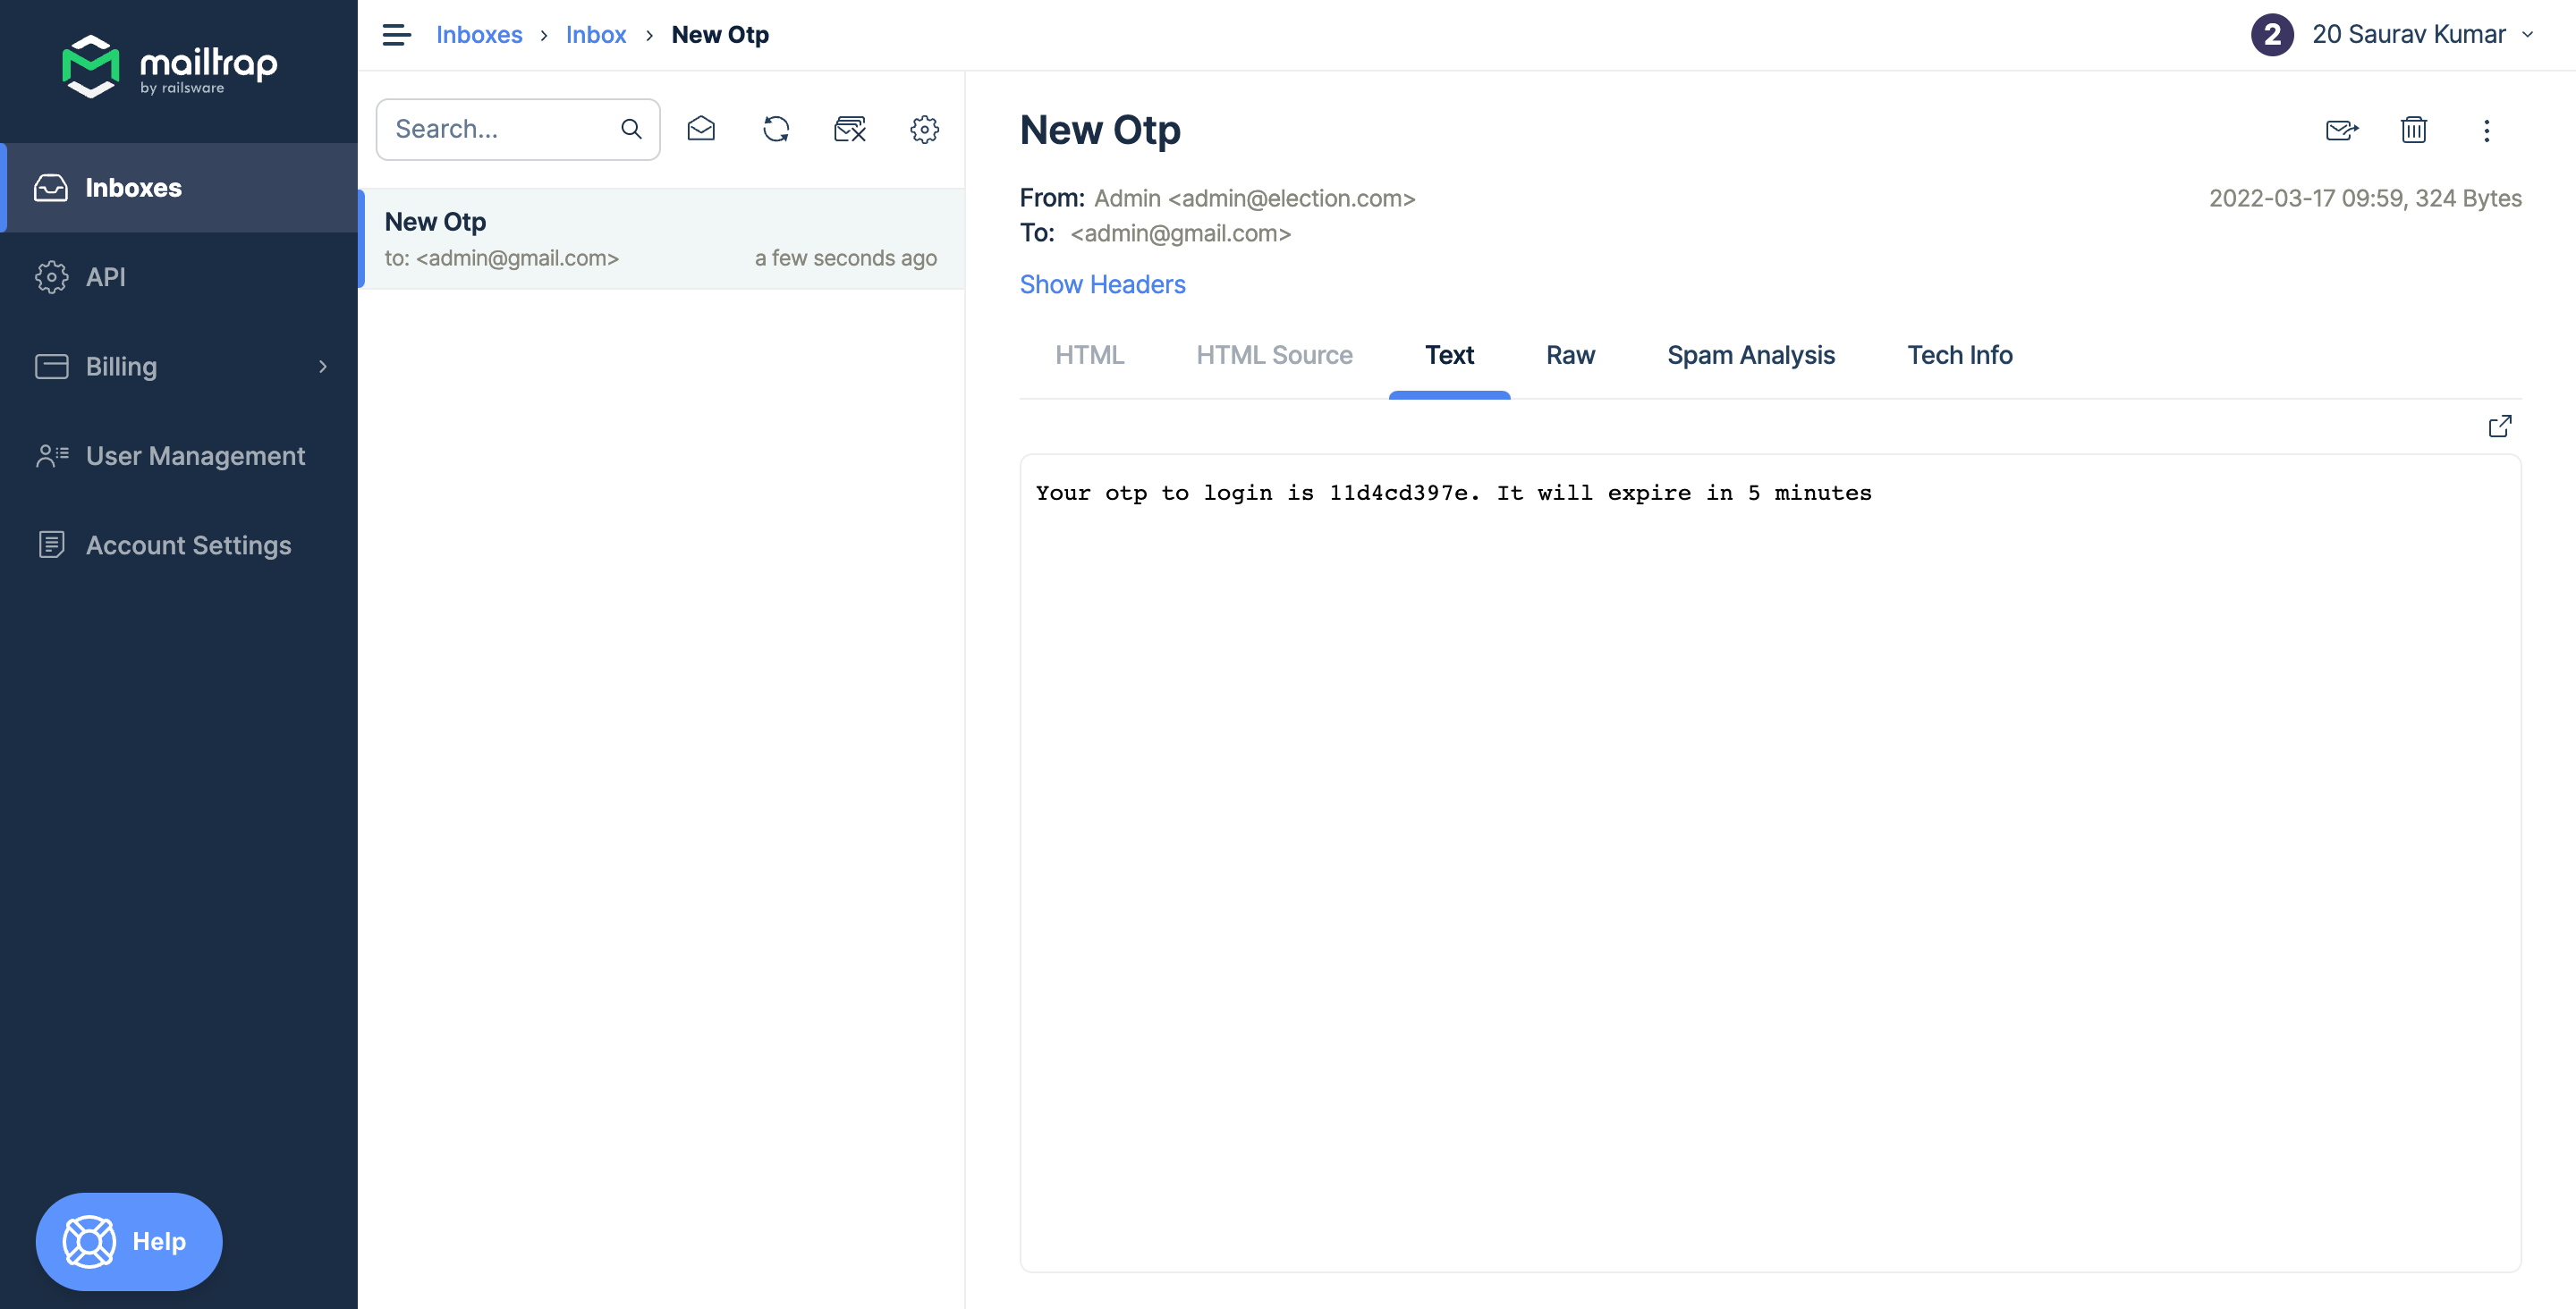The width and height of the screenshot is (2576, 1309).
Task: Open User Management in the sidebar
Action: (195, 456)
